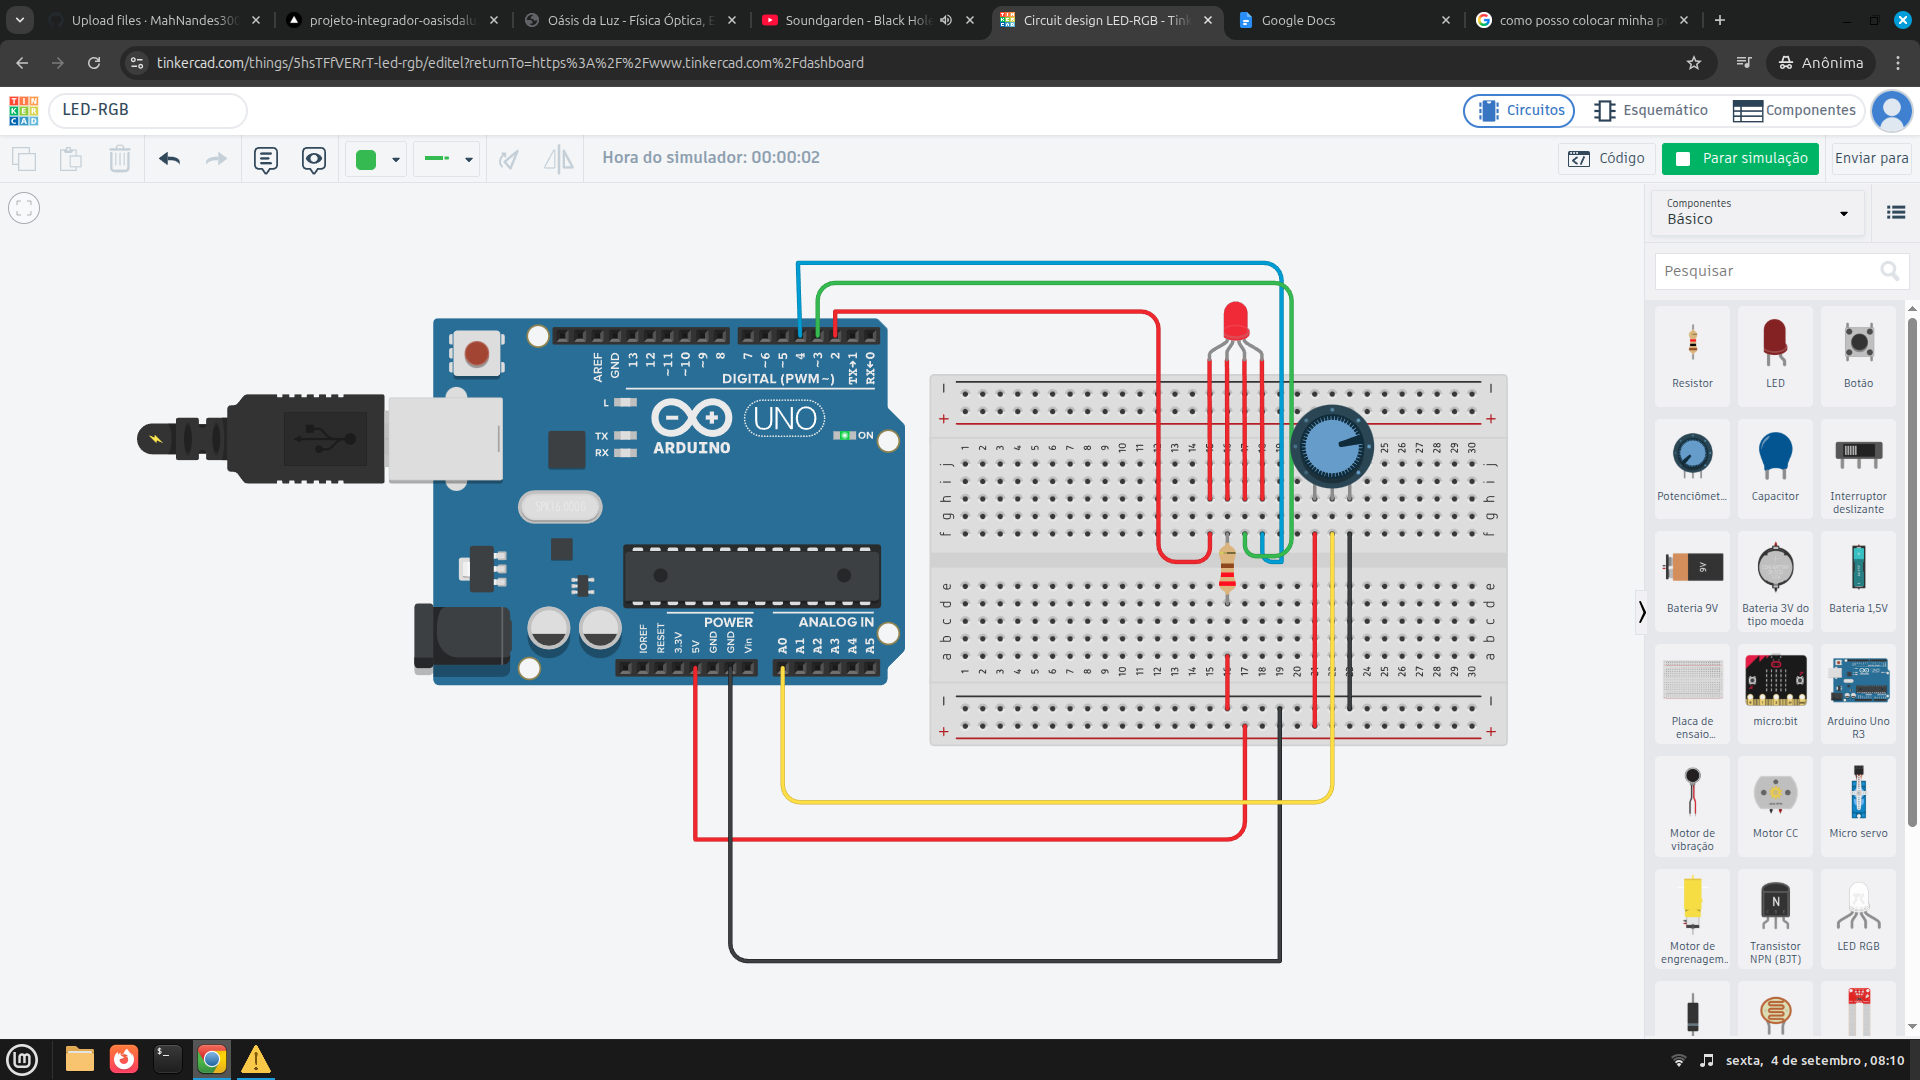Select the Transistor NPN (BJT) component
Screen dimensions: 1920x1080
click(1775, 918)
